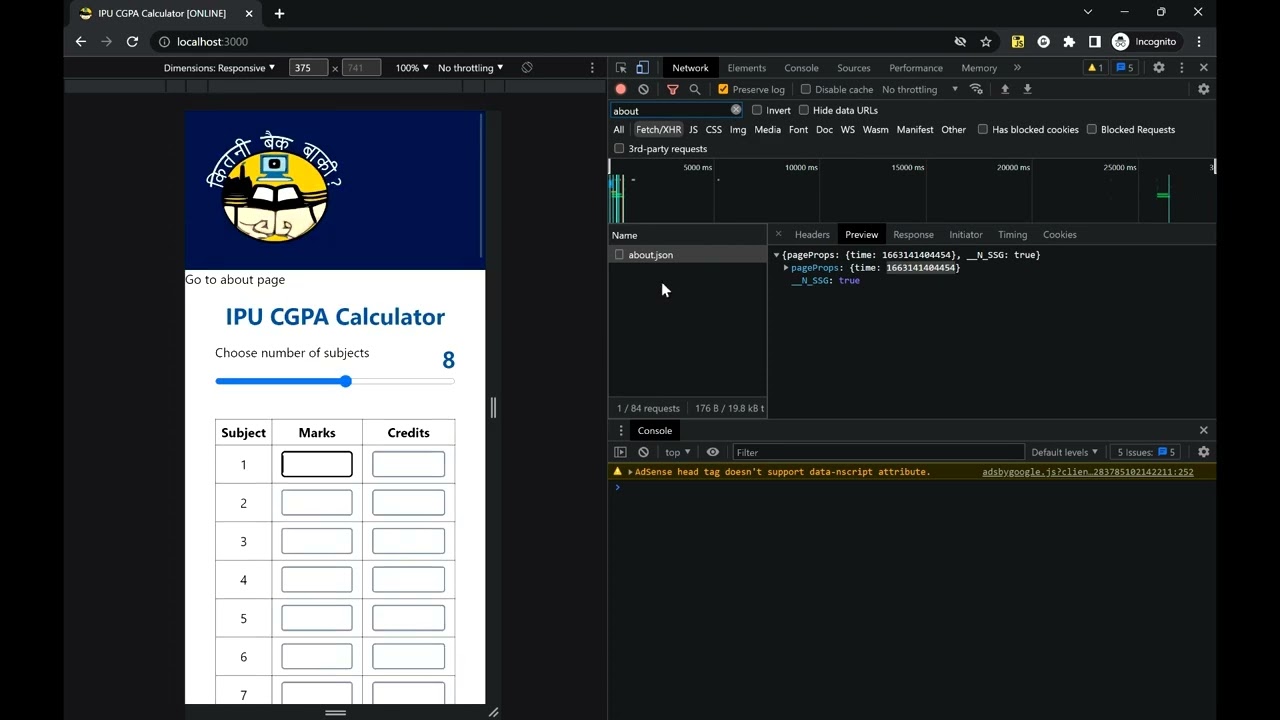Close the Console drawer

(1204, 430)
